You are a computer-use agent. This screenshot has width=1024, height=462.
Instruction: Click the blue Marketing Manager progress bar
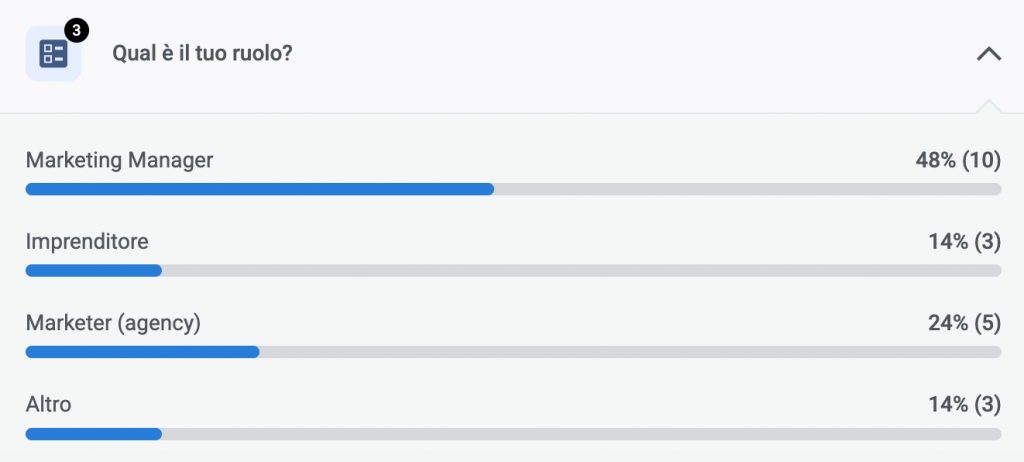(259, 189)
